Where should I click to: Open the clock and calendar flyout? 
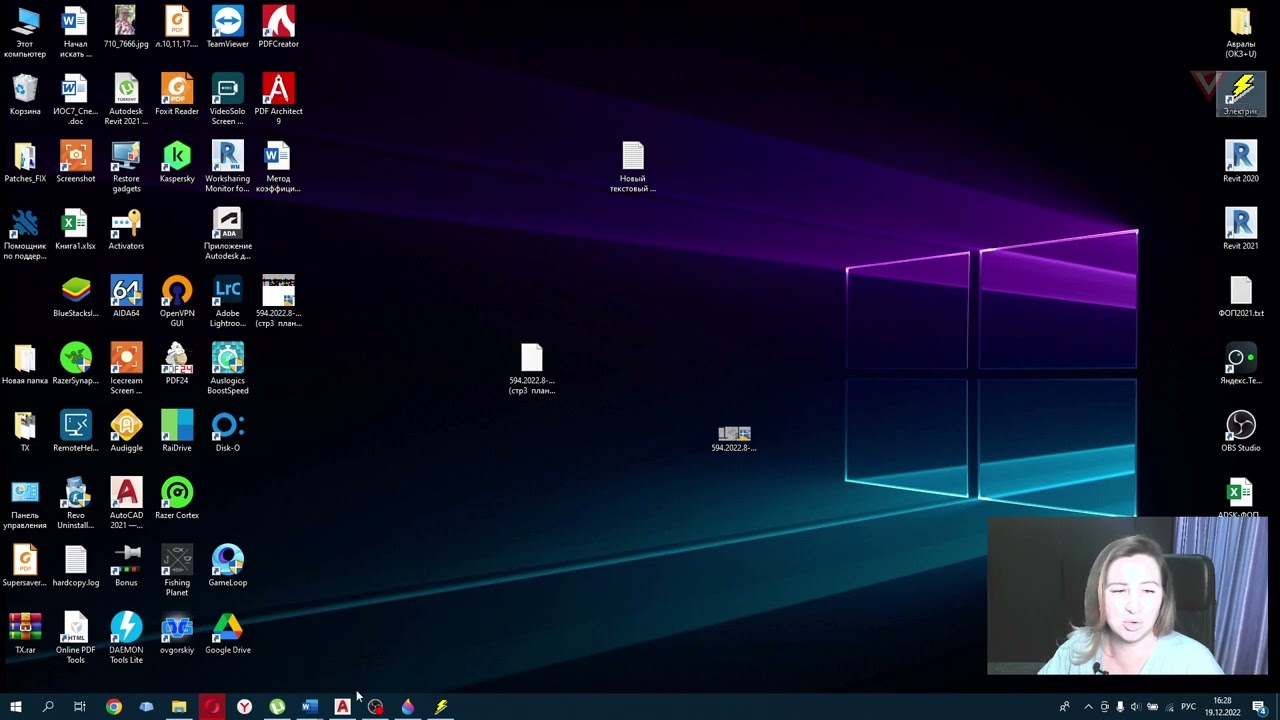pyautogui.click(x=1222, y=707)
